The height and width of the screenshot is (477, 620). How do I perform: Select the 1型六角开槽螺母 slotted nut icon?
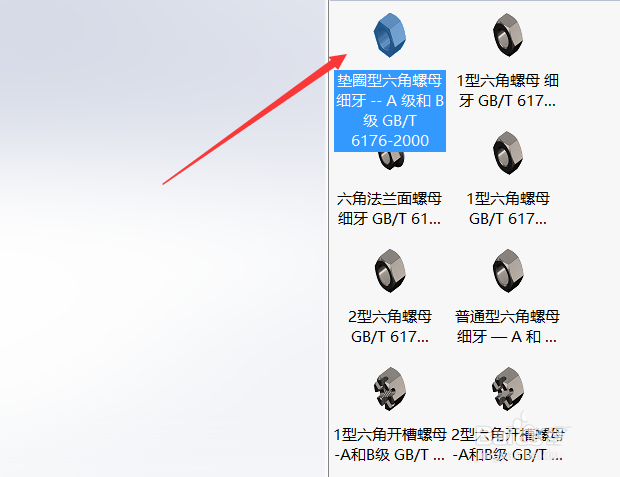390,389
